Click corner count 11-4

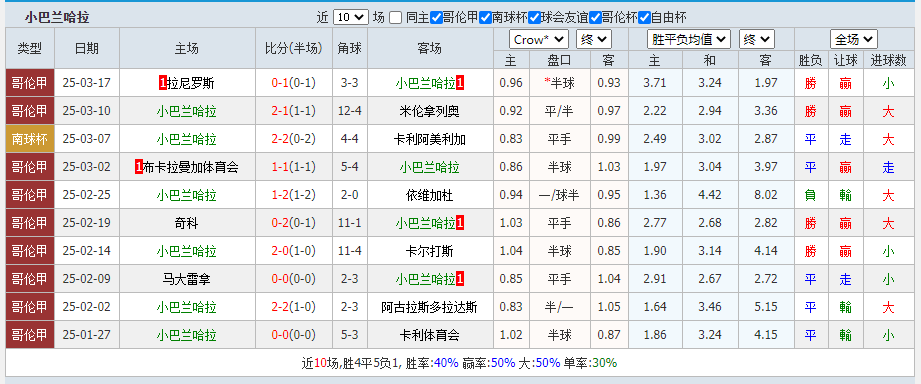tap(349, 251)
